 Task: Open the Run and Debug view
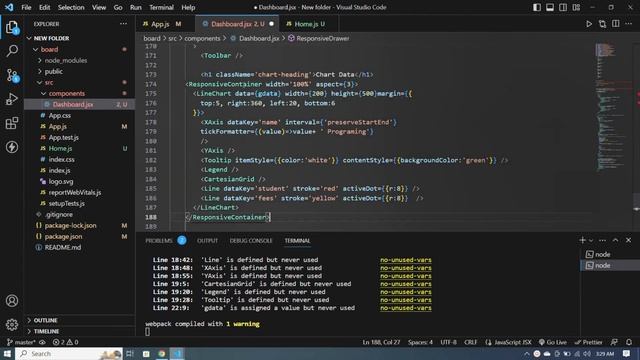(12, 99)
